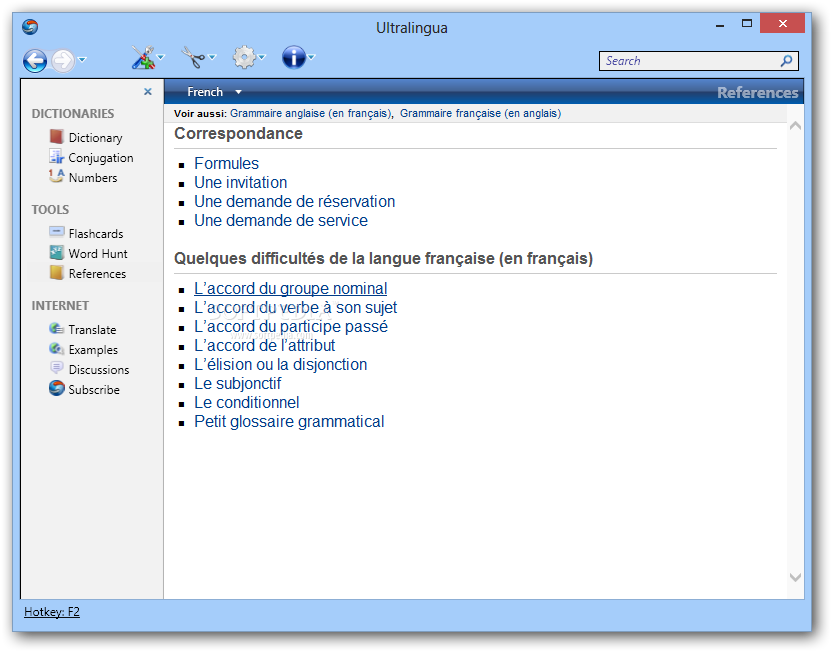Open the Le conditionnel link
The height and width of the screenshot is (652, 832).
247,403
